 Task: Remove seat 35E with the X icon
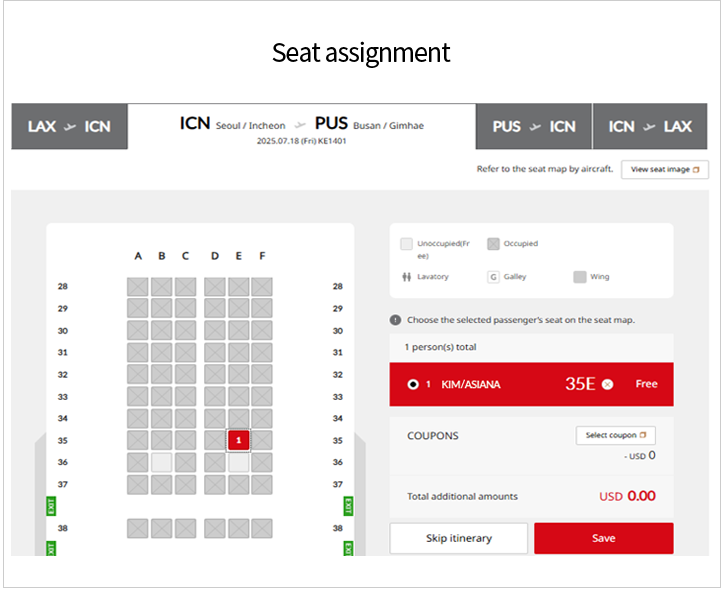[608, 384]
